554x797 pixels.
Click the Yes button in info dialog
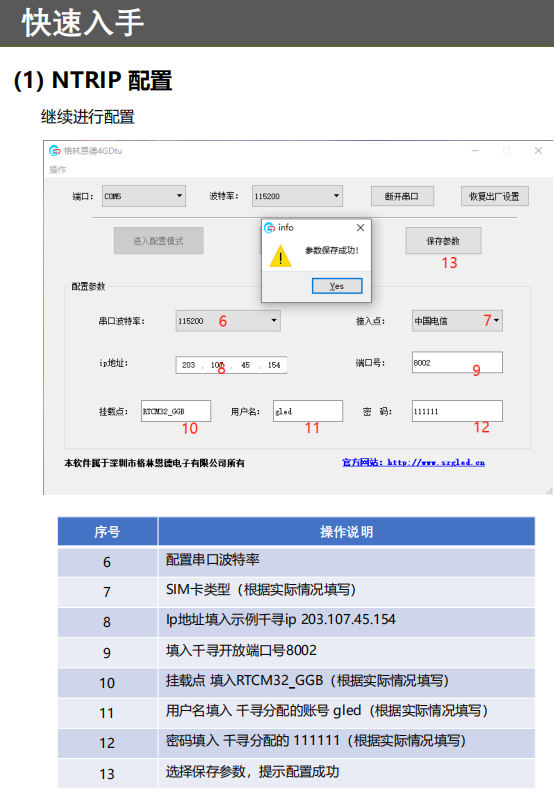(x=337, y=286)
